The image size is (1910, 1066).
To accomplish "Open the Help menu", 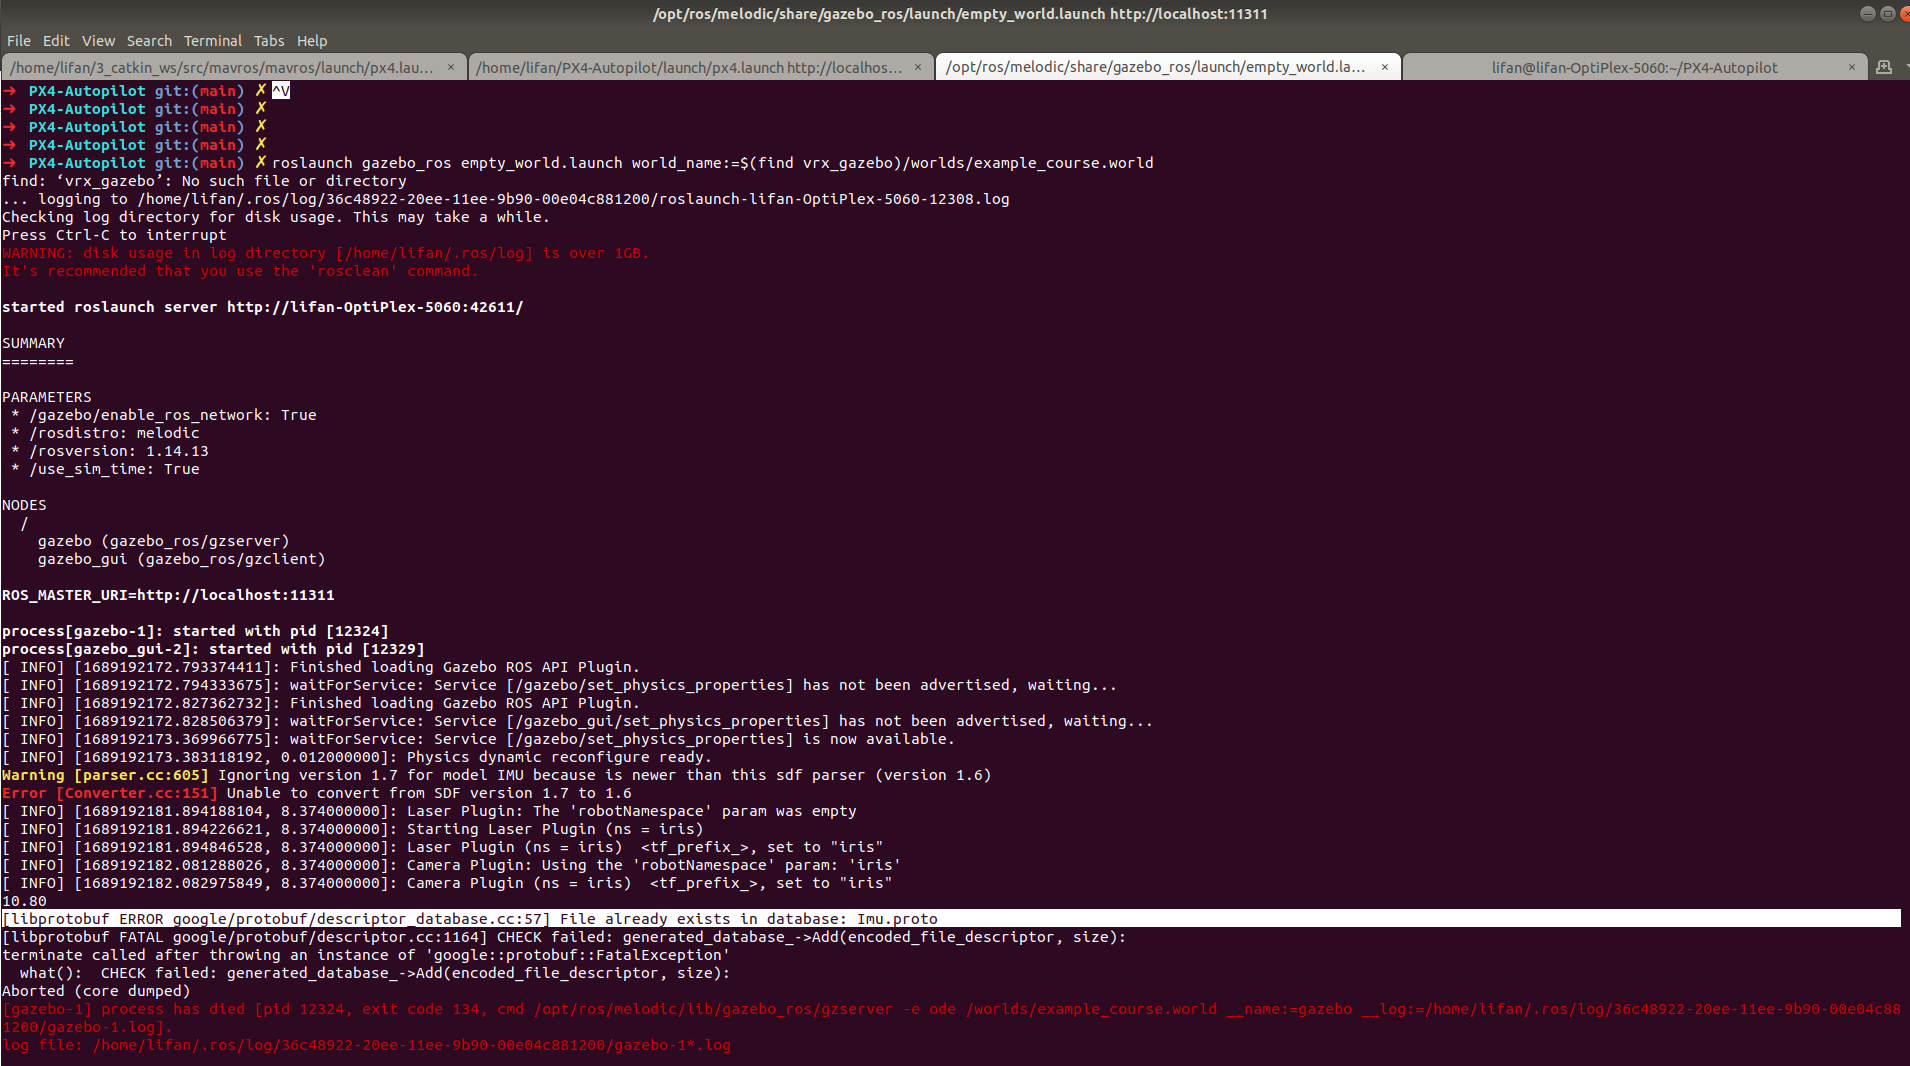I will pos(312,41).
